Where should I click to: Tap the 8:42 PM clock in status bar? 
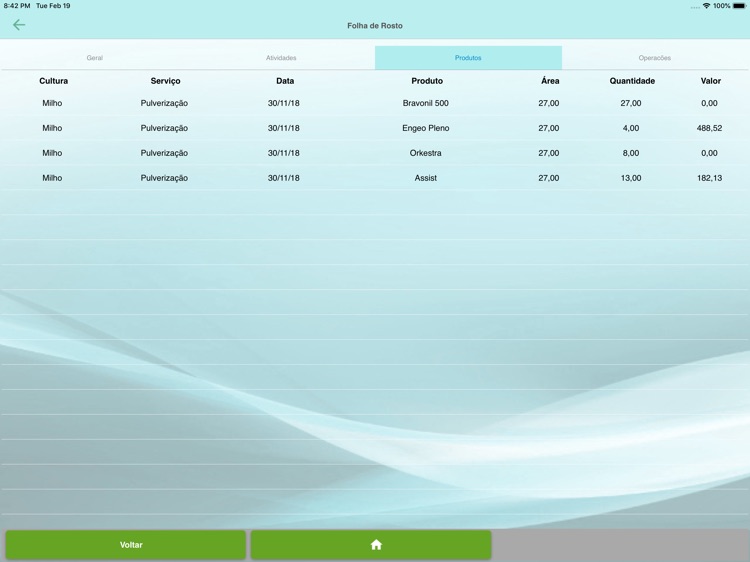17,6
